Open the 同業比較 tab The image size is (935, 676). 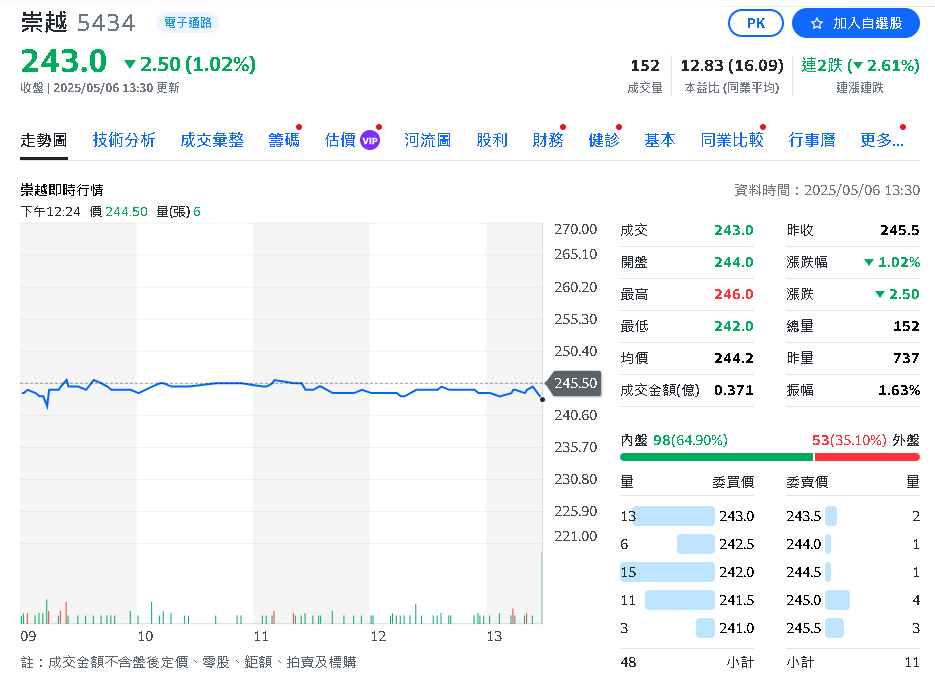(732, 140)
